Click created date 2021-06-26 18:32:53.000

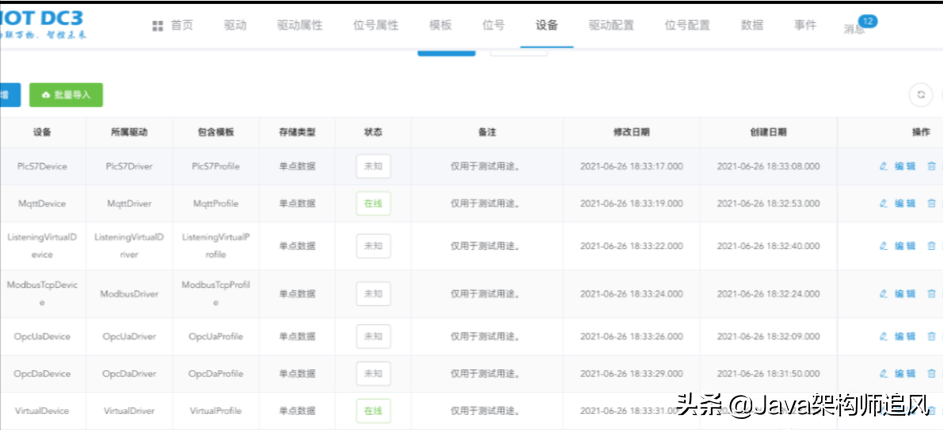click(768, 203)
